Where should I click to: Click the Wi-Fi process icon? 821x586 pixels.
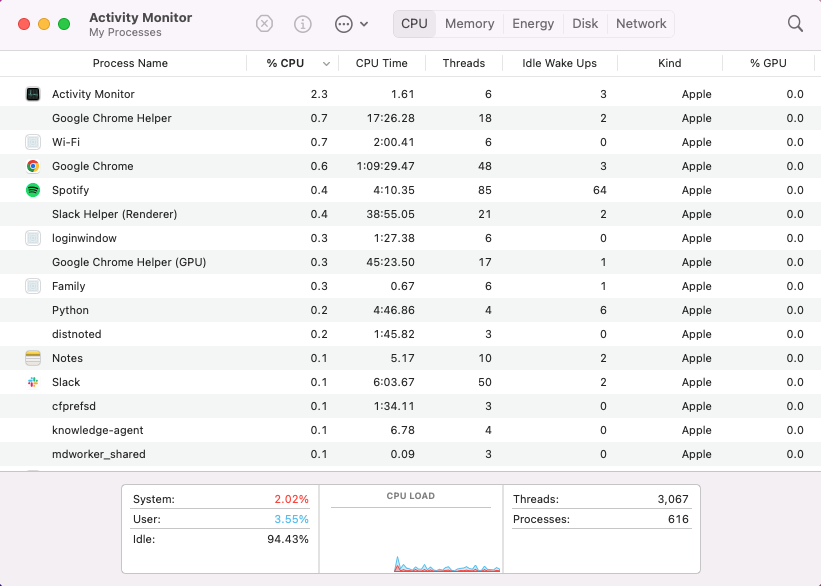33,142
